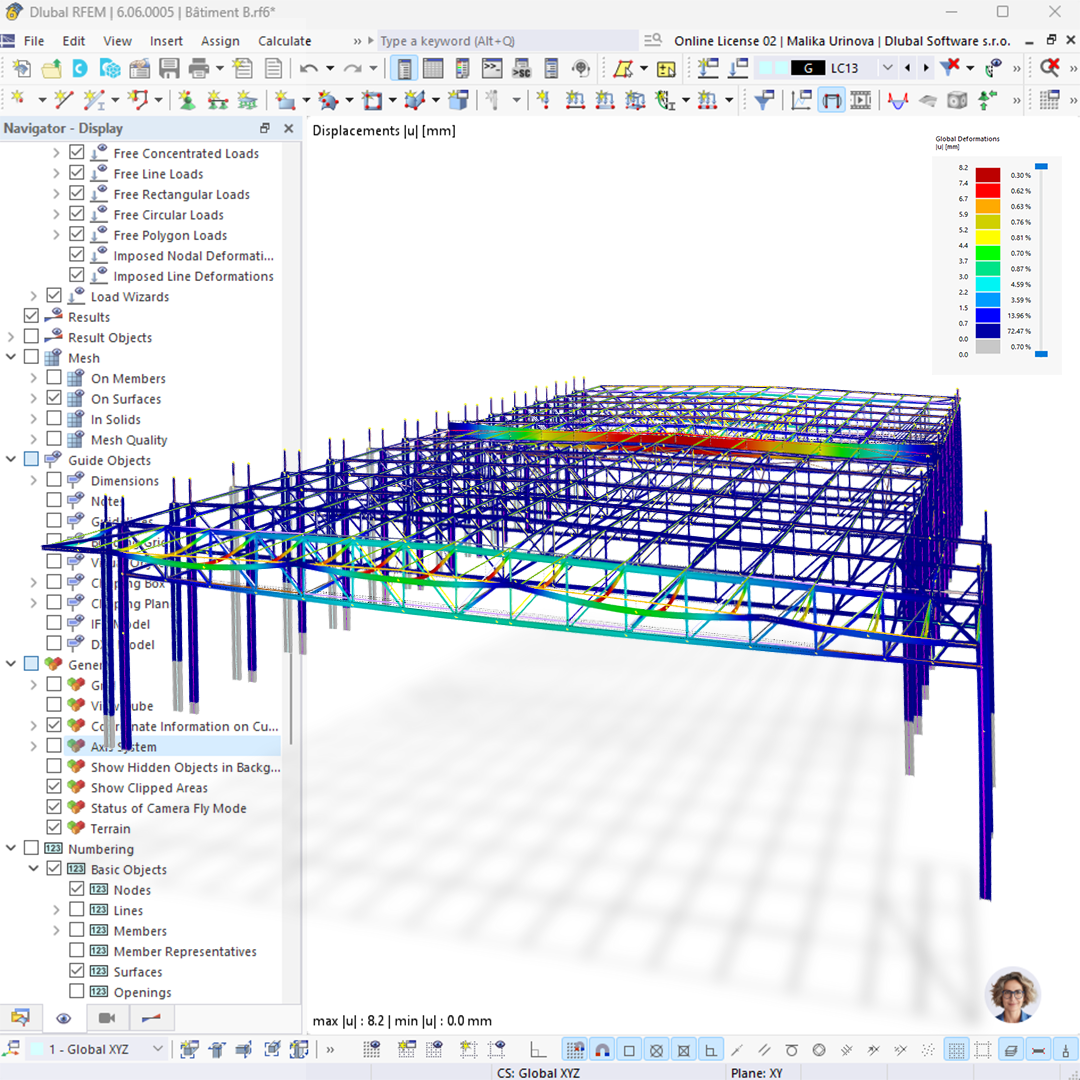Image resolution: width=1080 pixels, height=1080 pixels.
Task: Click the Calculate All red calculator icon
Action: coord(1048,100)
